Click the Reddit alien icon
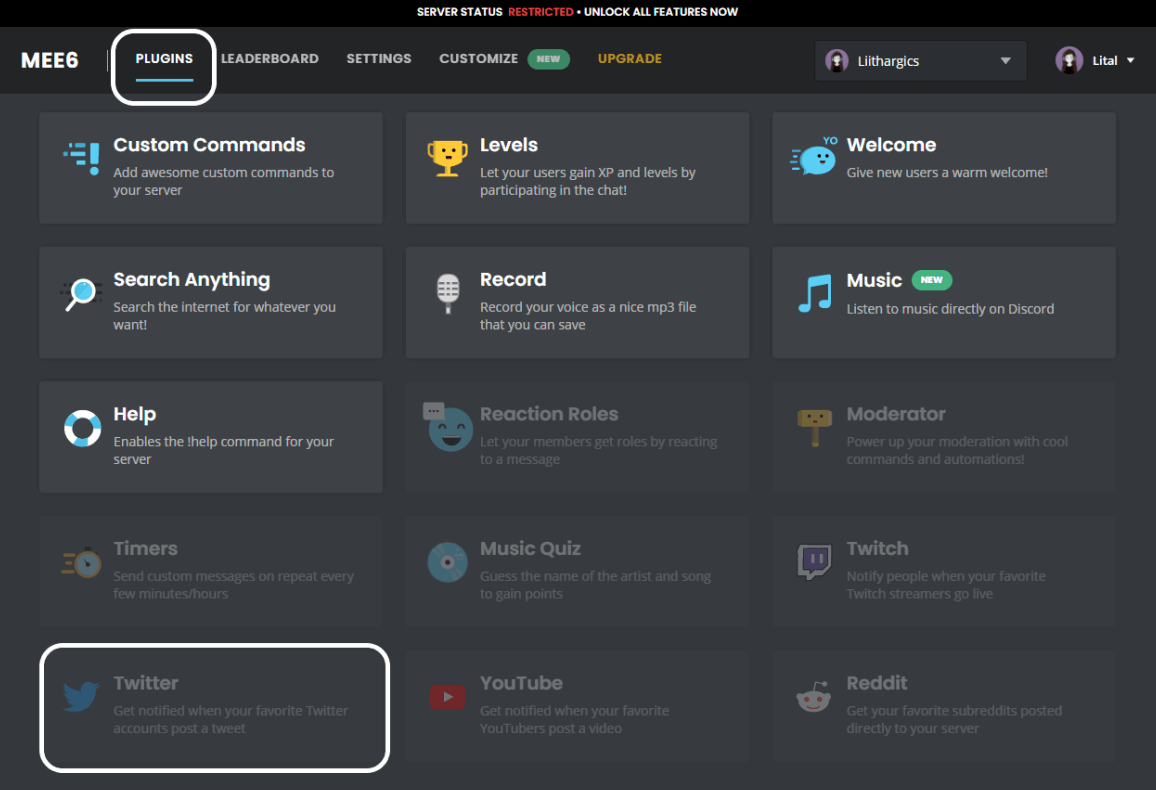The width and height of the screenshot is (1156, 790). pos(814,696)
